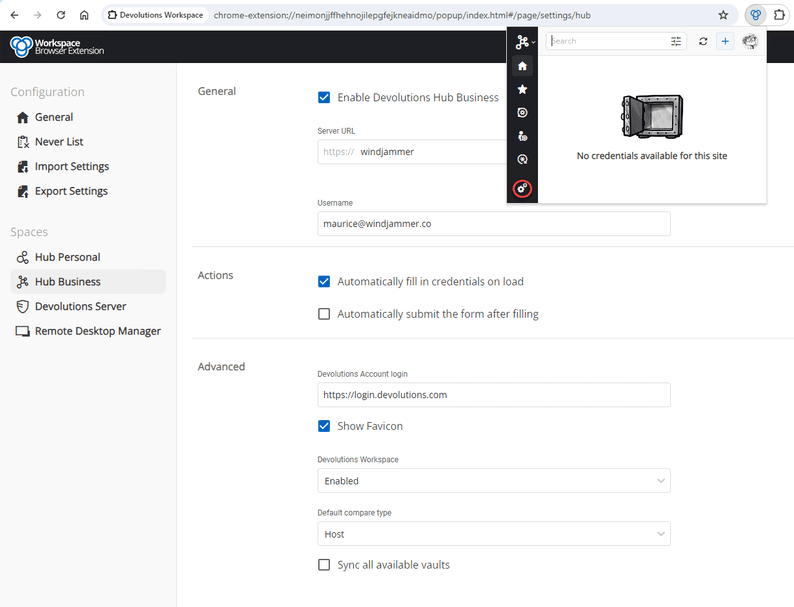Go to Export Settings

point(71,191)
